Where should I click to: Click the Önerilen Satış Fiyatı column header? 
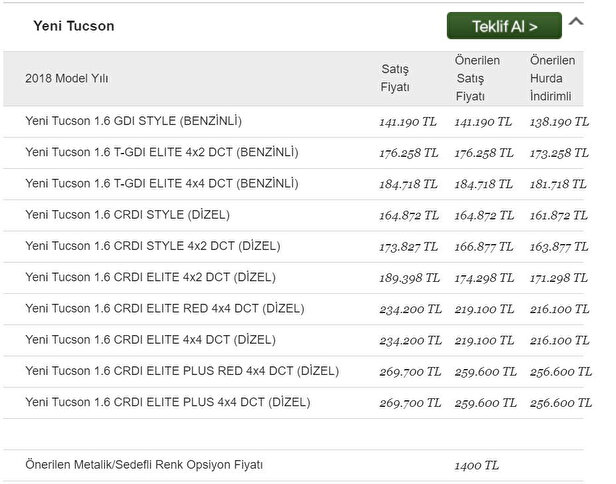[477, 78]
